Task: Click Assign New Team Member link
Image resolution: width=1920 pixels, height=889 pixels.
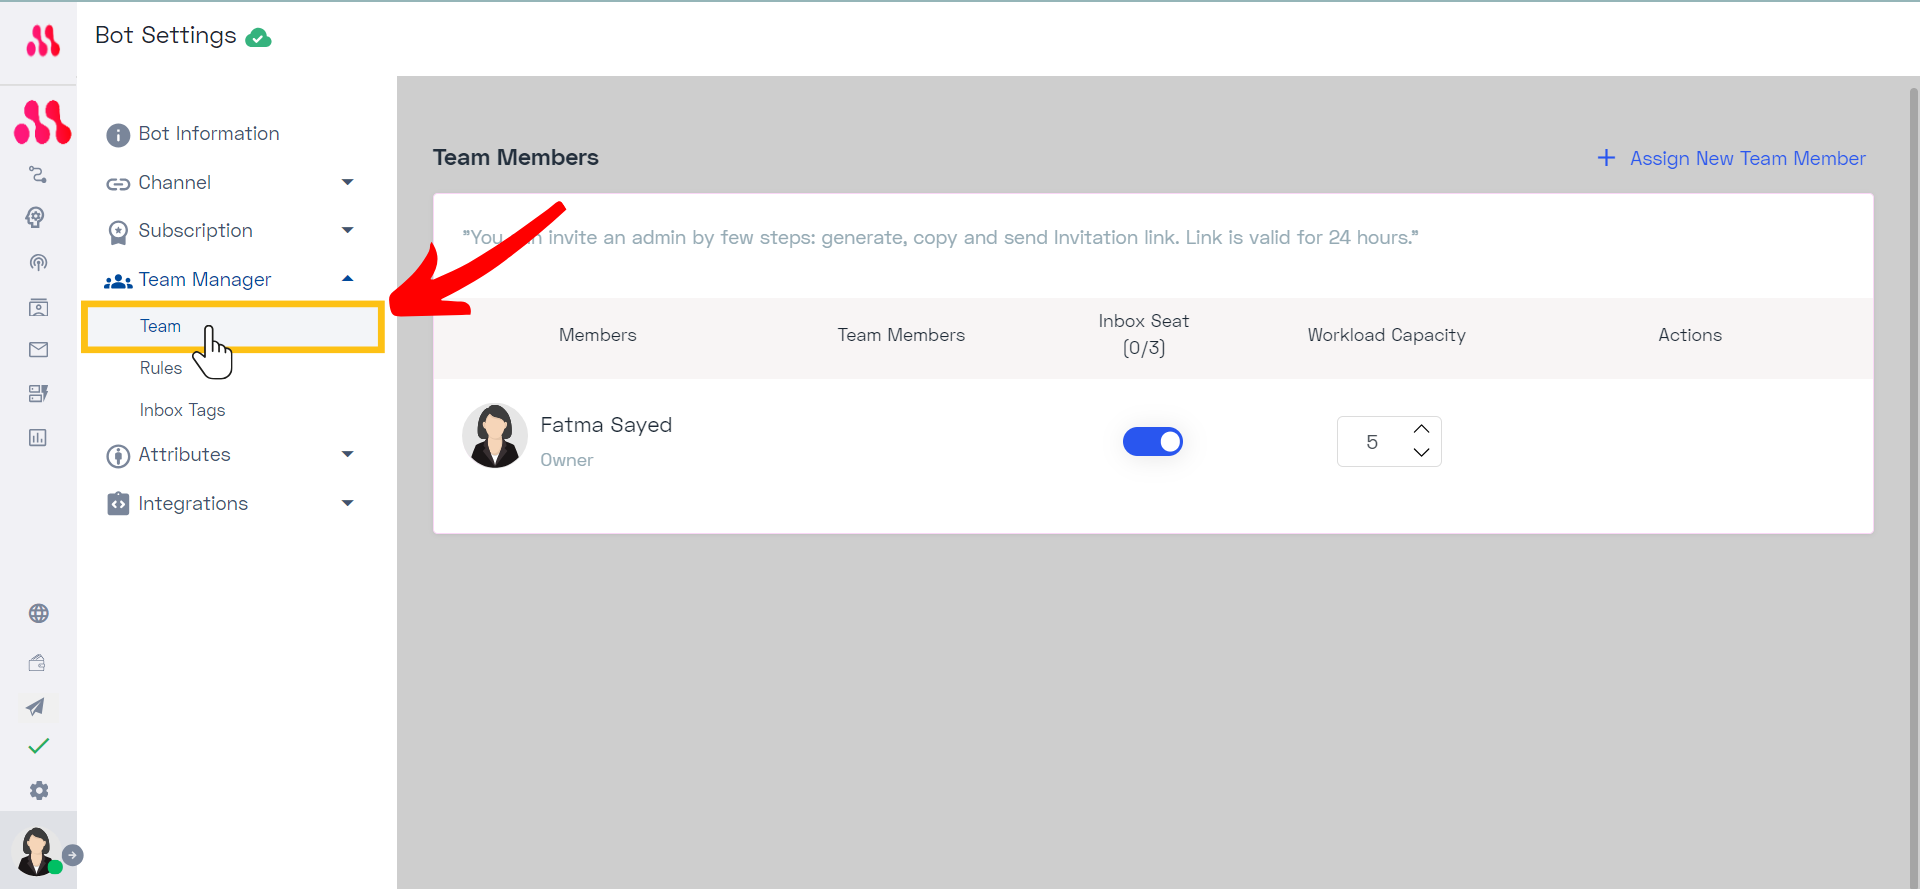Action: [1747, 158]
